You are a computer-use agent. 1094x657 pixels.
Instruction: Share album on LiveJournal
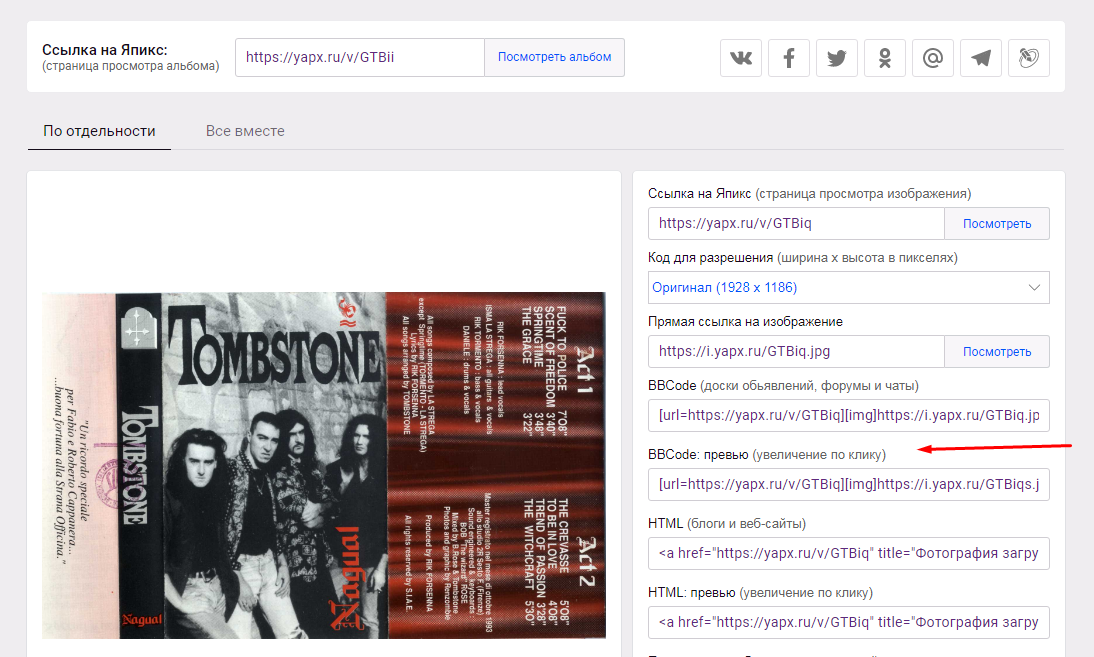point(1029,58)
